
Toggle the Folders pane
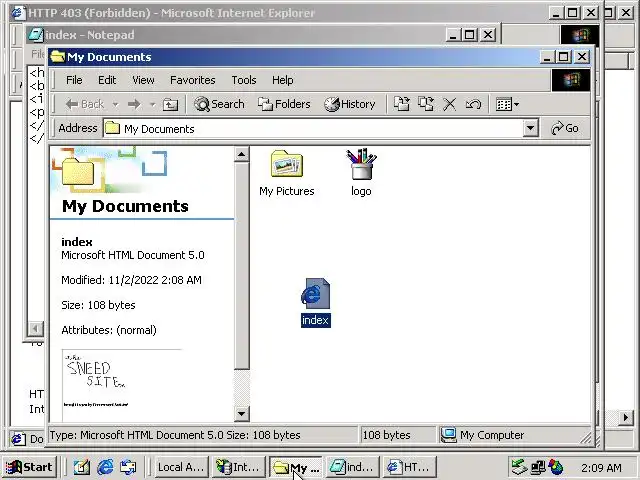[x=284, y=104]
